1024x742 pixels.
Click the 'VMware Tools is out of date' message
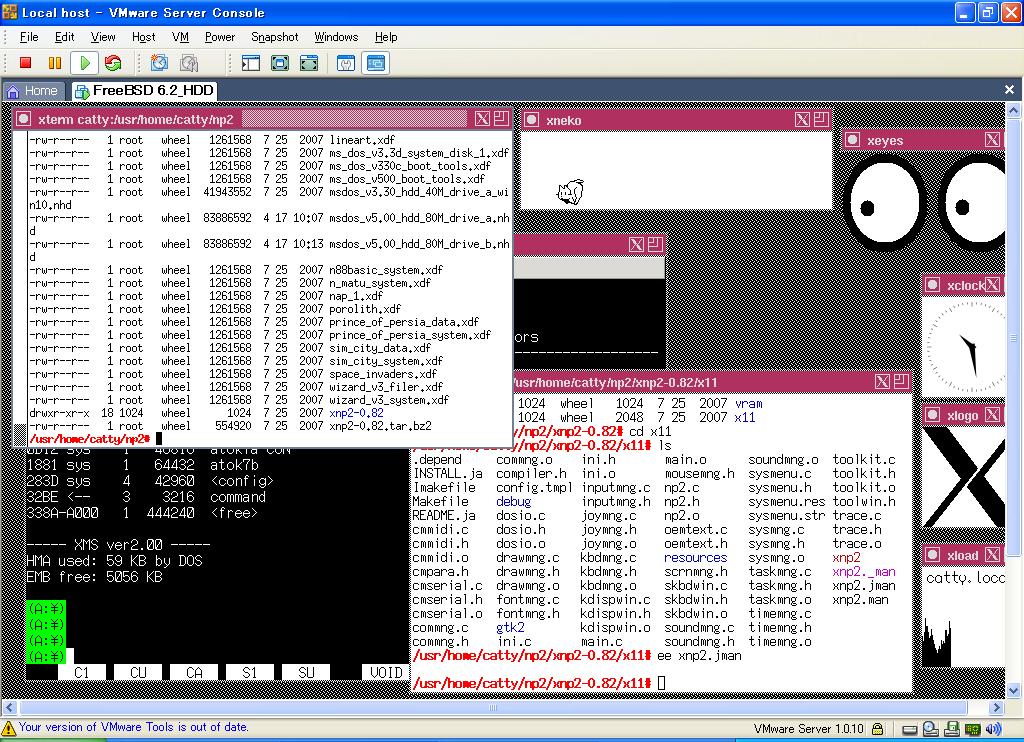coord(133,727)
